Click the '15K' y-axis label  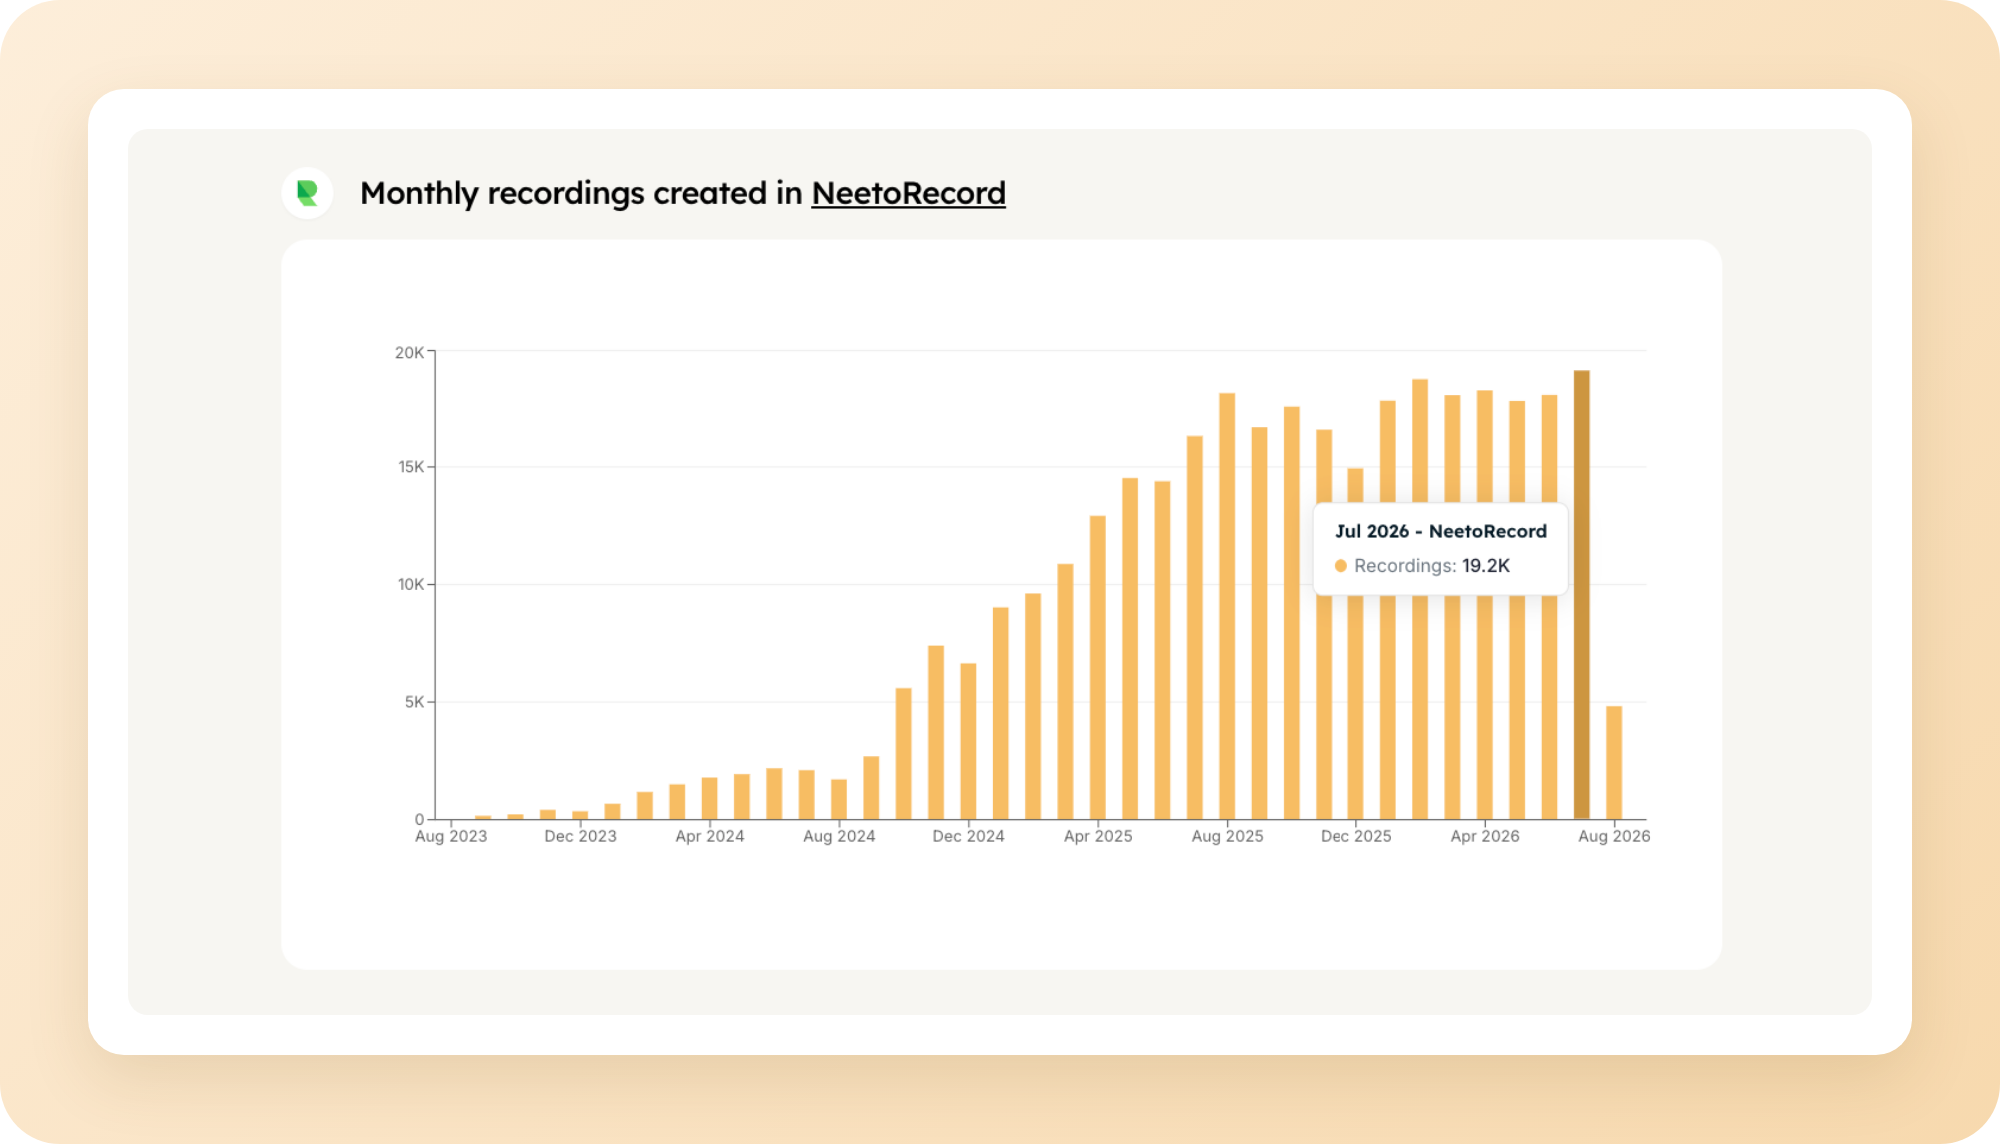tap(411, 467)
